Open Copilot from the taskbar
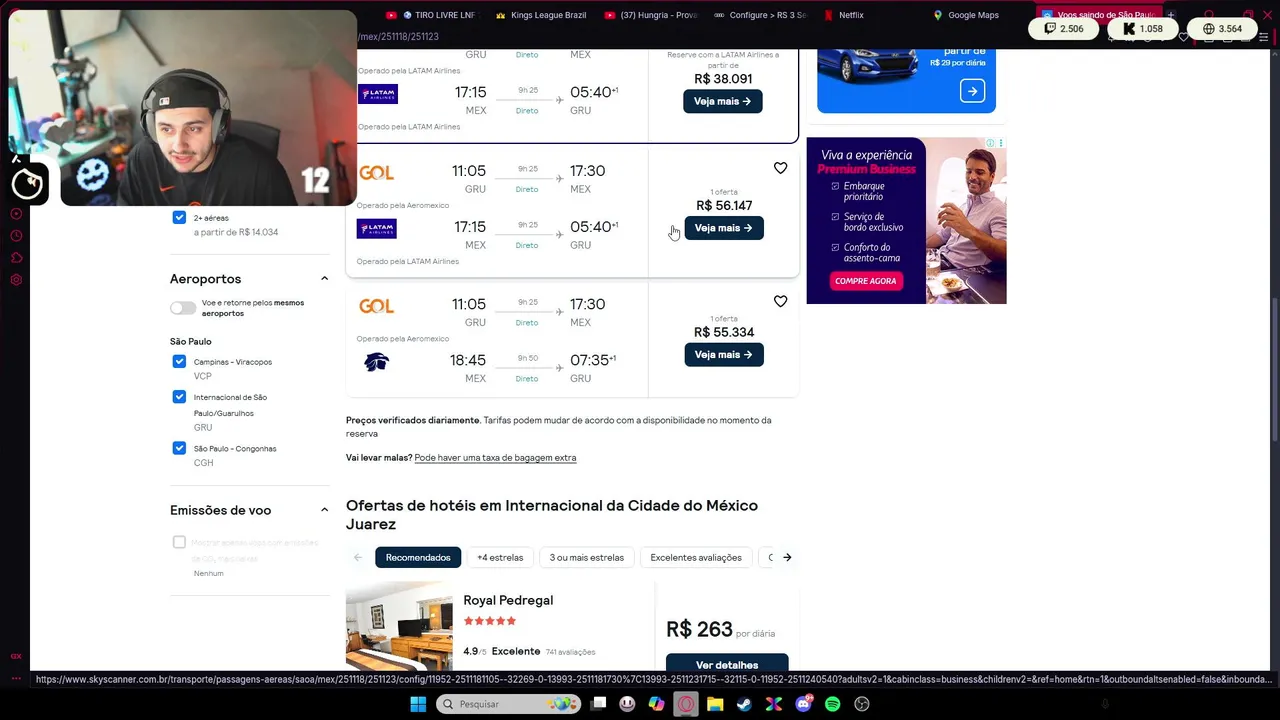Image resolution: width=1280 pixels, height=720 pixels. [x=656, y=704]
